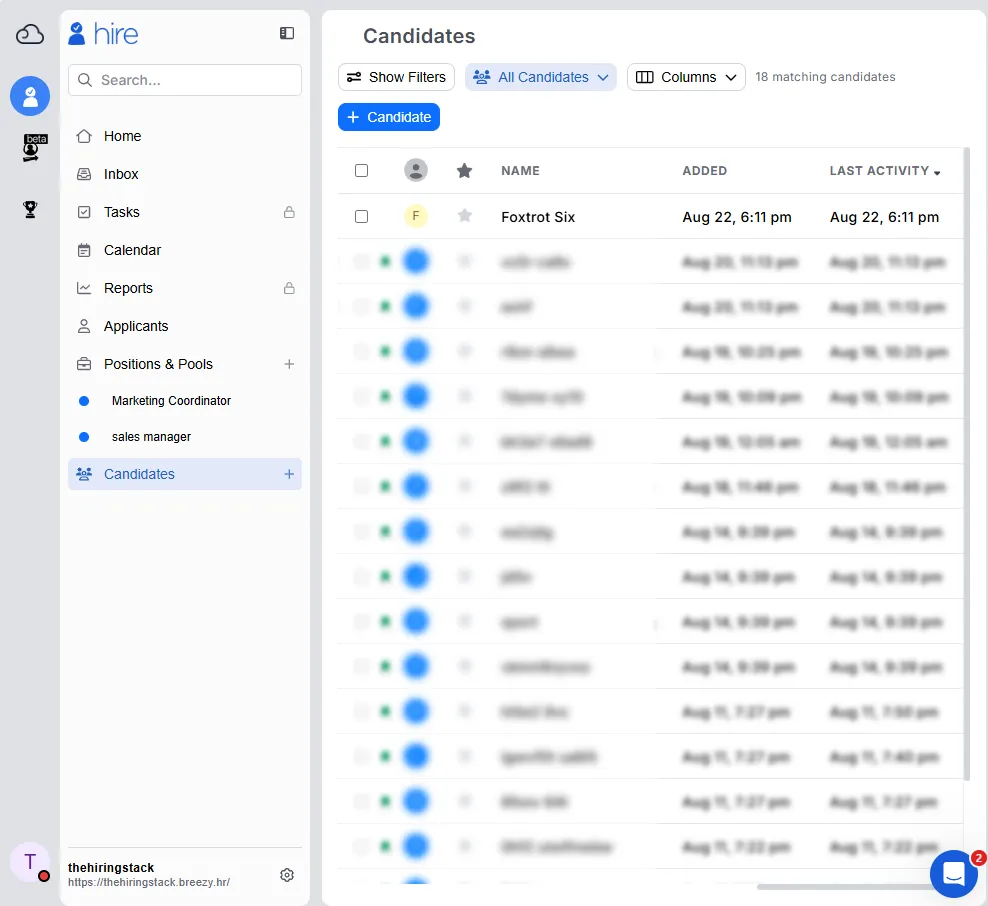
Task: Collapse the sidebar with the panel icon
Action: pos(287,33)
